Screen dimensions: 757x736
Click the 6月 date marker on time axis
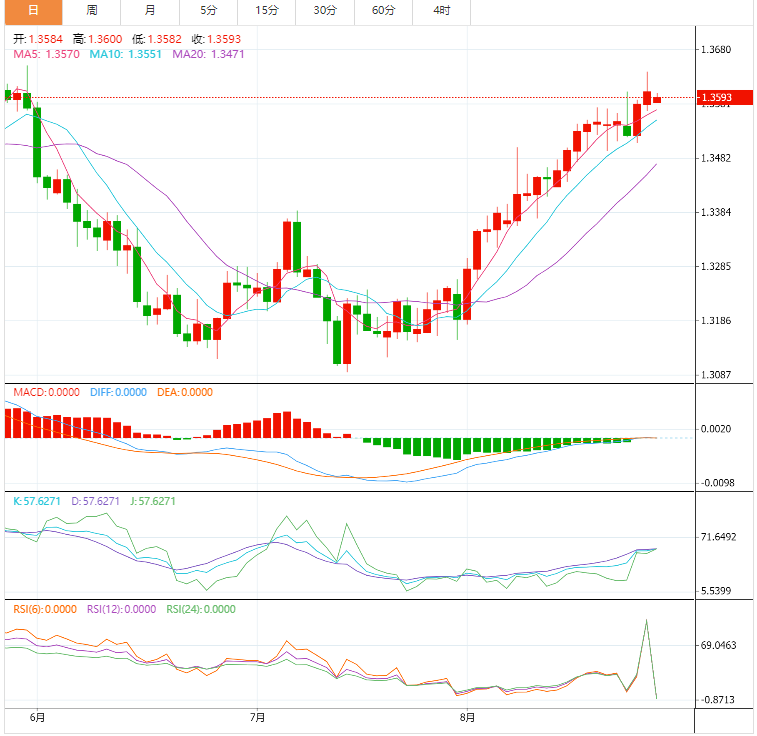(38, 717)
